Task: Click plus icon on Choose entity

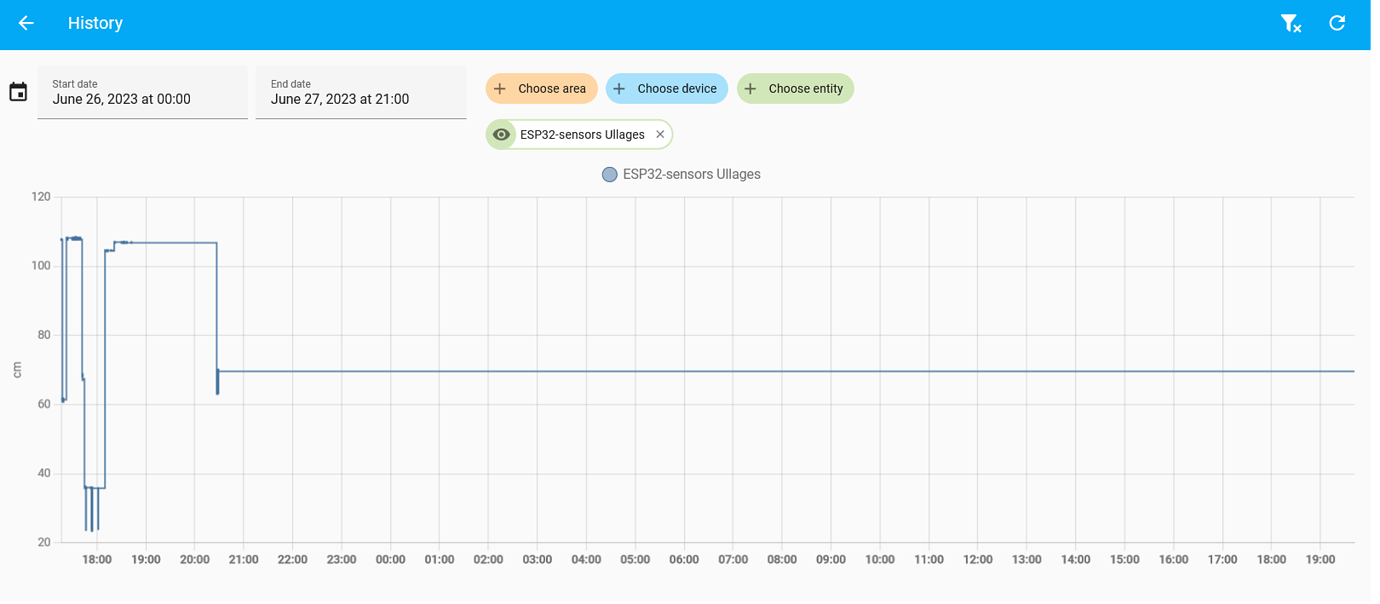Action: pyautogui.click(x=751, y=89)
